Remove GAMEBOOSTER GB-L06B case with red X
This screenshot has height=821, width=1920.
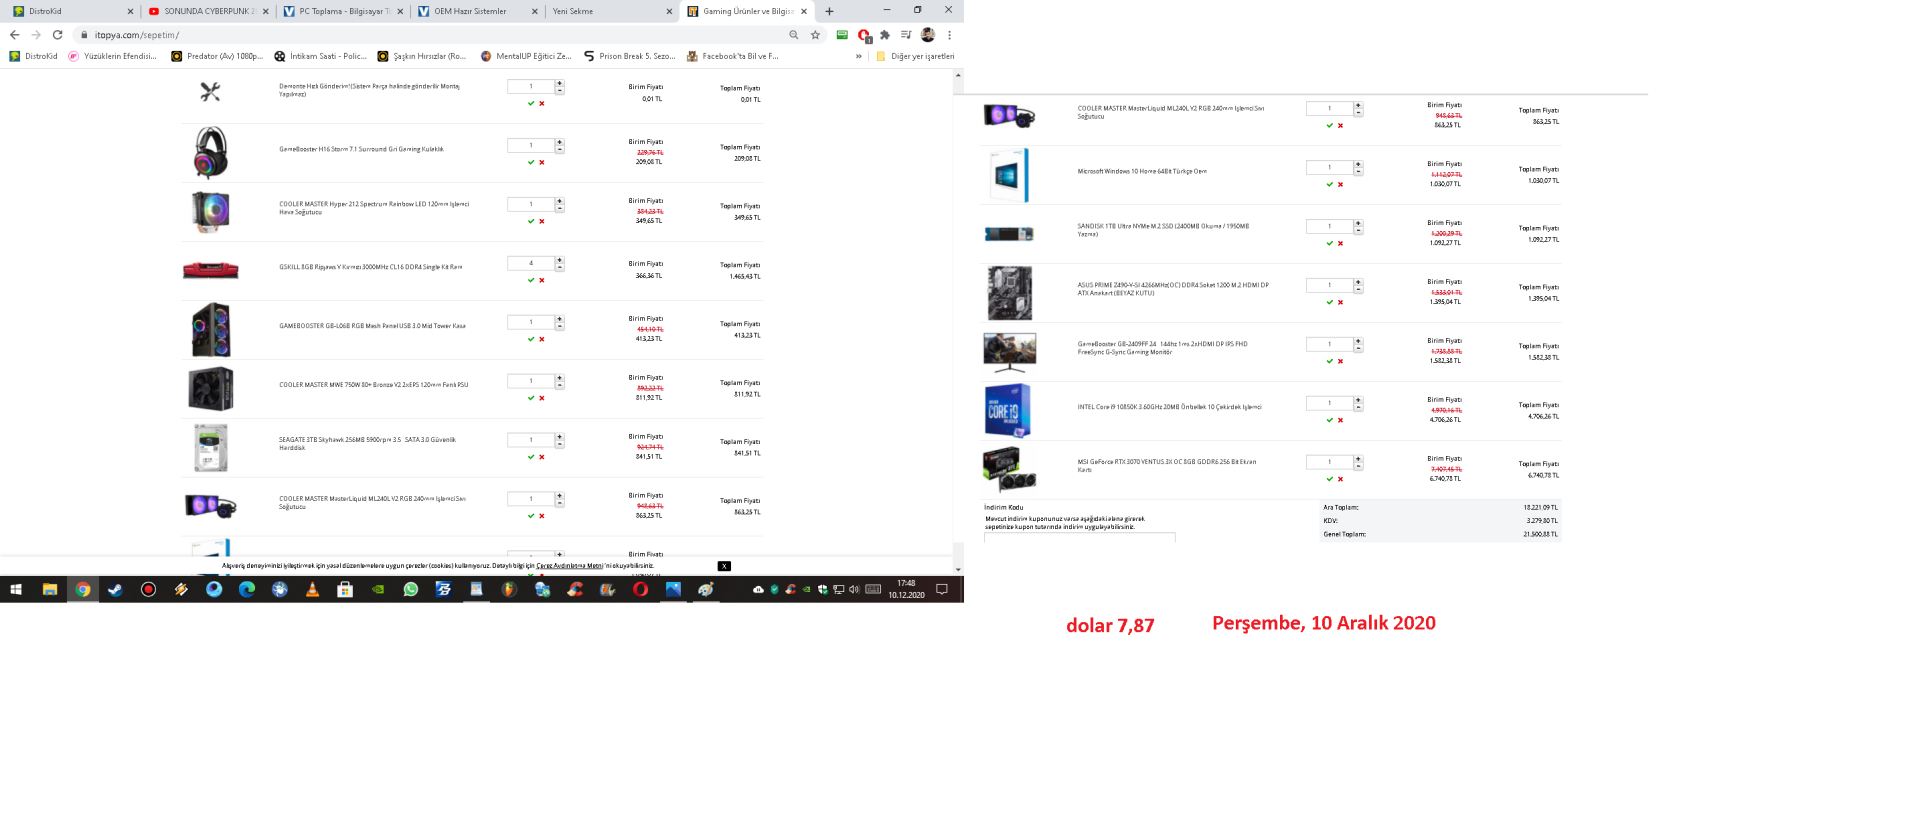coord(542,339)
